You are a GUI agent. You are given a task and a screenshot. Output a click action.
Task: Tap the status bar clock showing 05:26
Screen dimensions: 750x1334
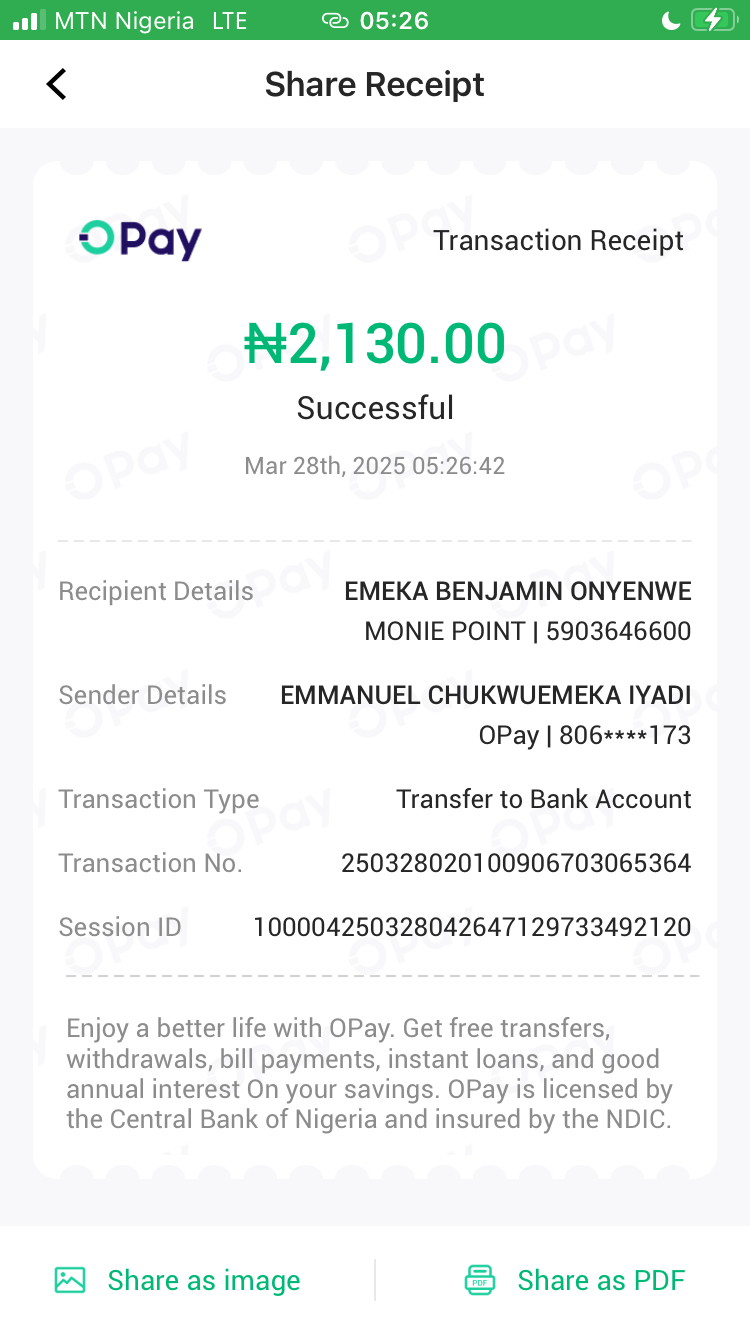[x=394, y=21]
